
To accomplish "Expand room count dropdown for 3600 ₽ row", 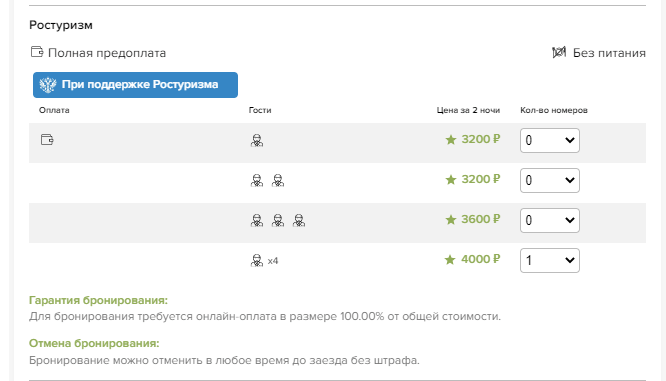I will (550, 220).
